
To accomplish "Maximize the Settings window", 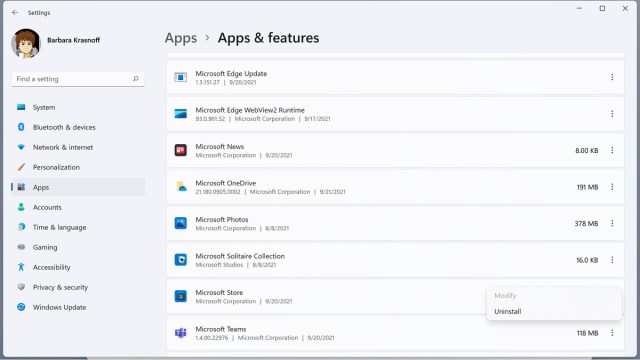I will tap(602, 9).
